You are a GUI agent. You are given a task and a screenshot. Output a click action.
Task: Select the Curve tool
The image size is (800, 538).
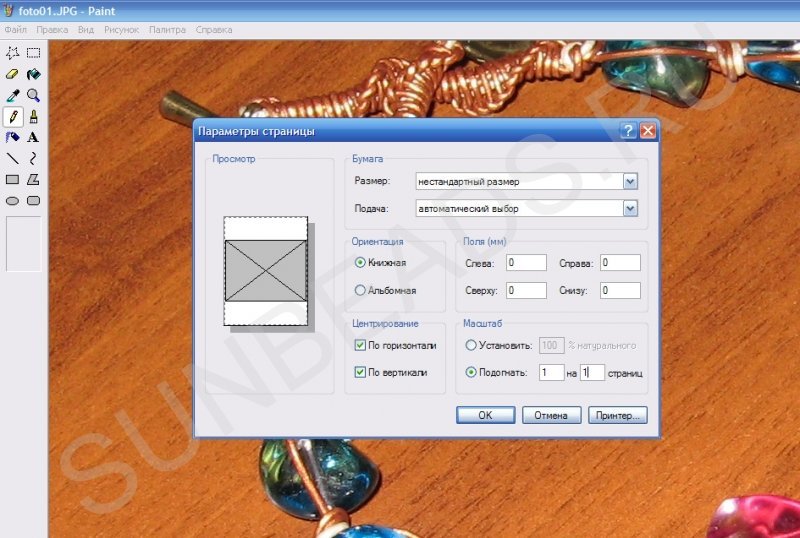click(34, 159)
